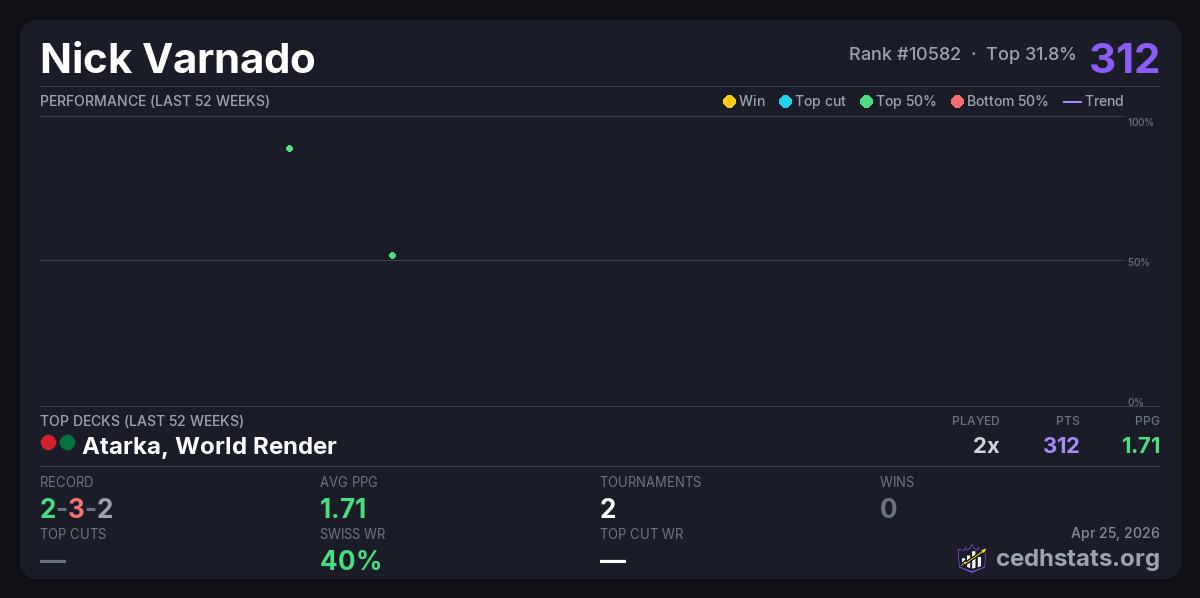This screenshot has width=1200, height=598.
Task: Select the upper green chart data point
Action: pos(289,149)
